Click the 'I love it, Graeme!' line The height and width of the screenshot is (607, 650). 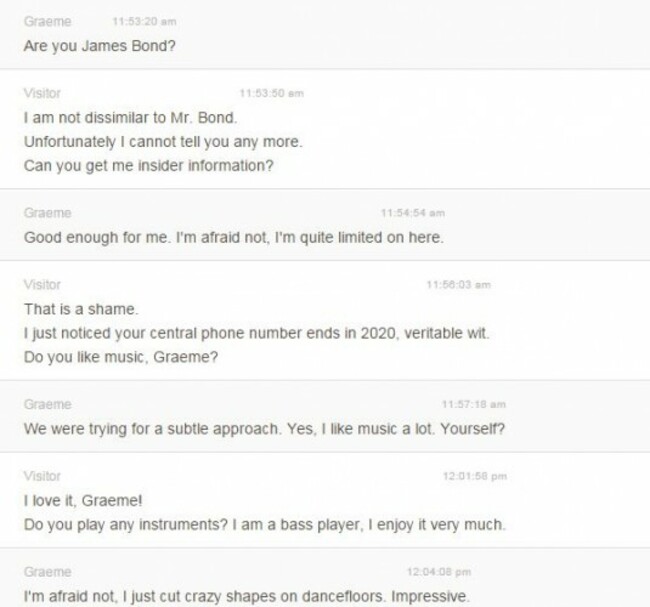pos(83,500)
